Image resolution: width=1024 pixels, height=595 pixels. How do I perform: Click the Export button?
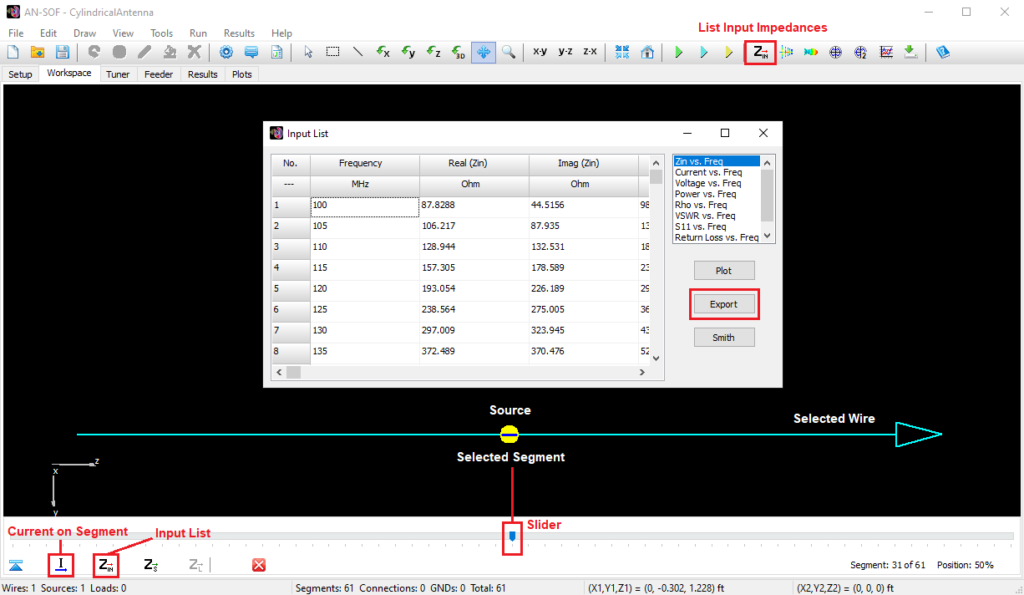pos(724,304)
